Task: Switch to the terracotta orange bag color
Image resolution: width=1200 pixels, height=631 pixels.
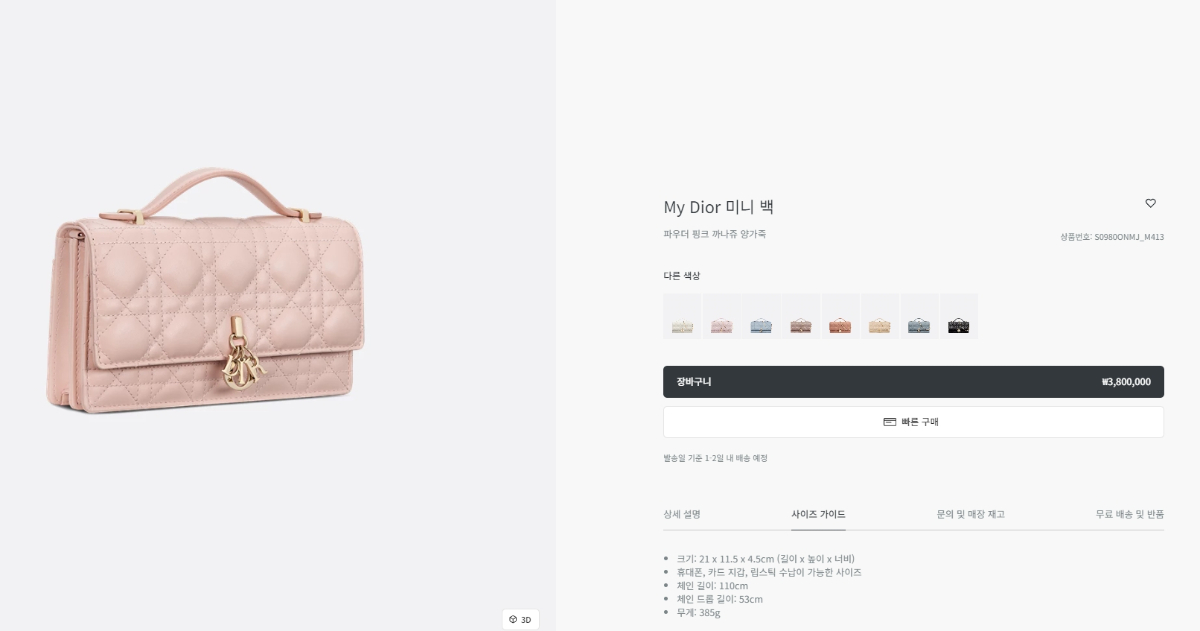Action: click(x=840, y=317)
